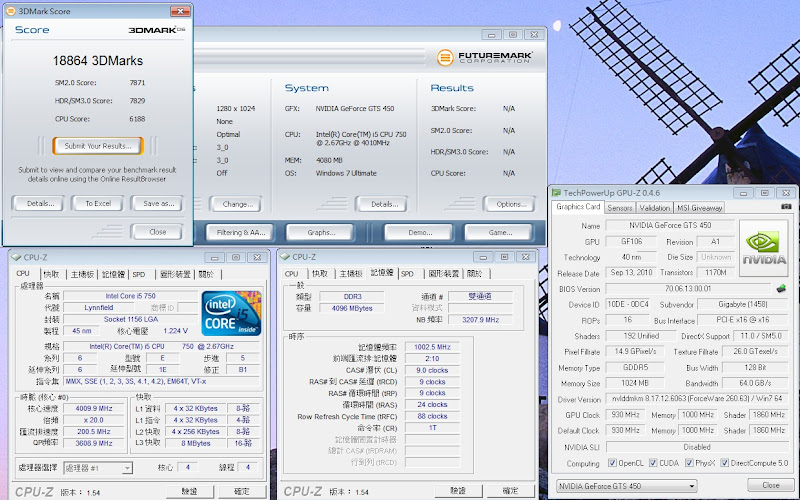Click the DDR3 memory type value
The image size is (800, 500).
[x=352, y=296]
